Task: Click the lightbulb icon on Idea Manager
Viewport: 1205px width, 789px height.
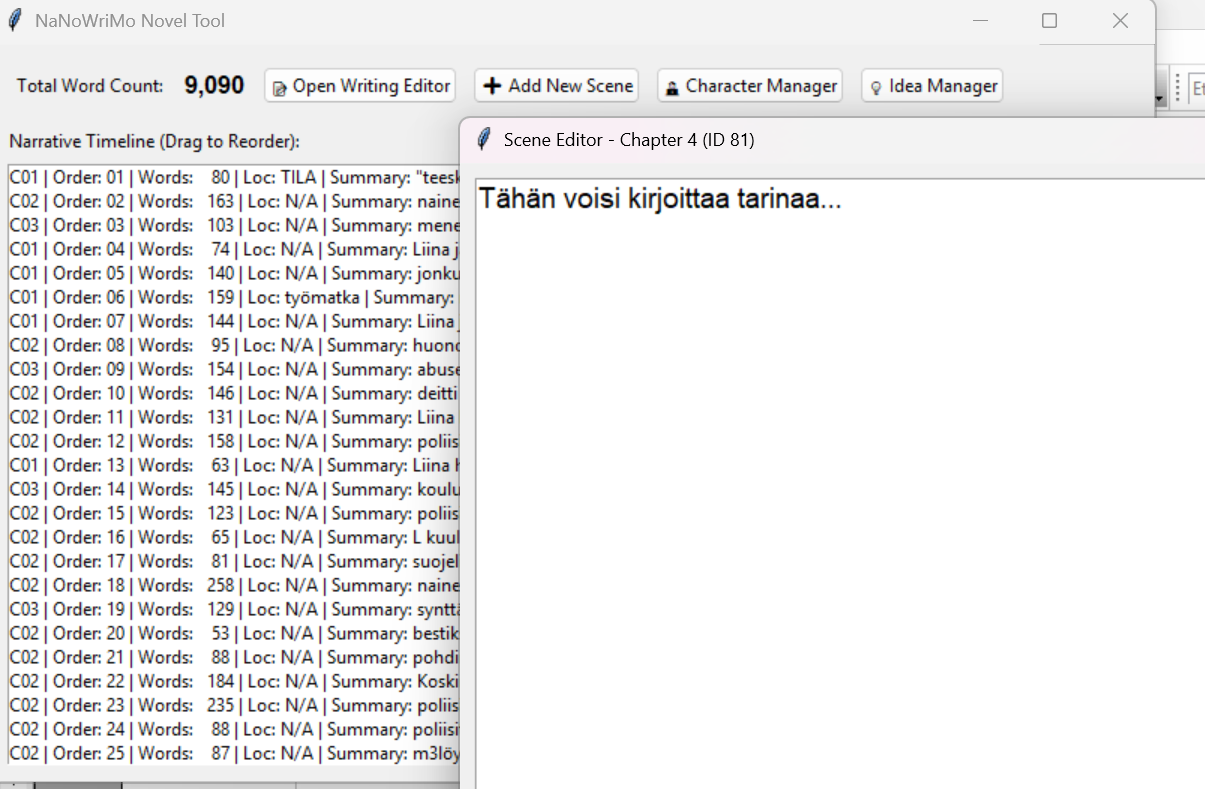Action: coord(876,87)
